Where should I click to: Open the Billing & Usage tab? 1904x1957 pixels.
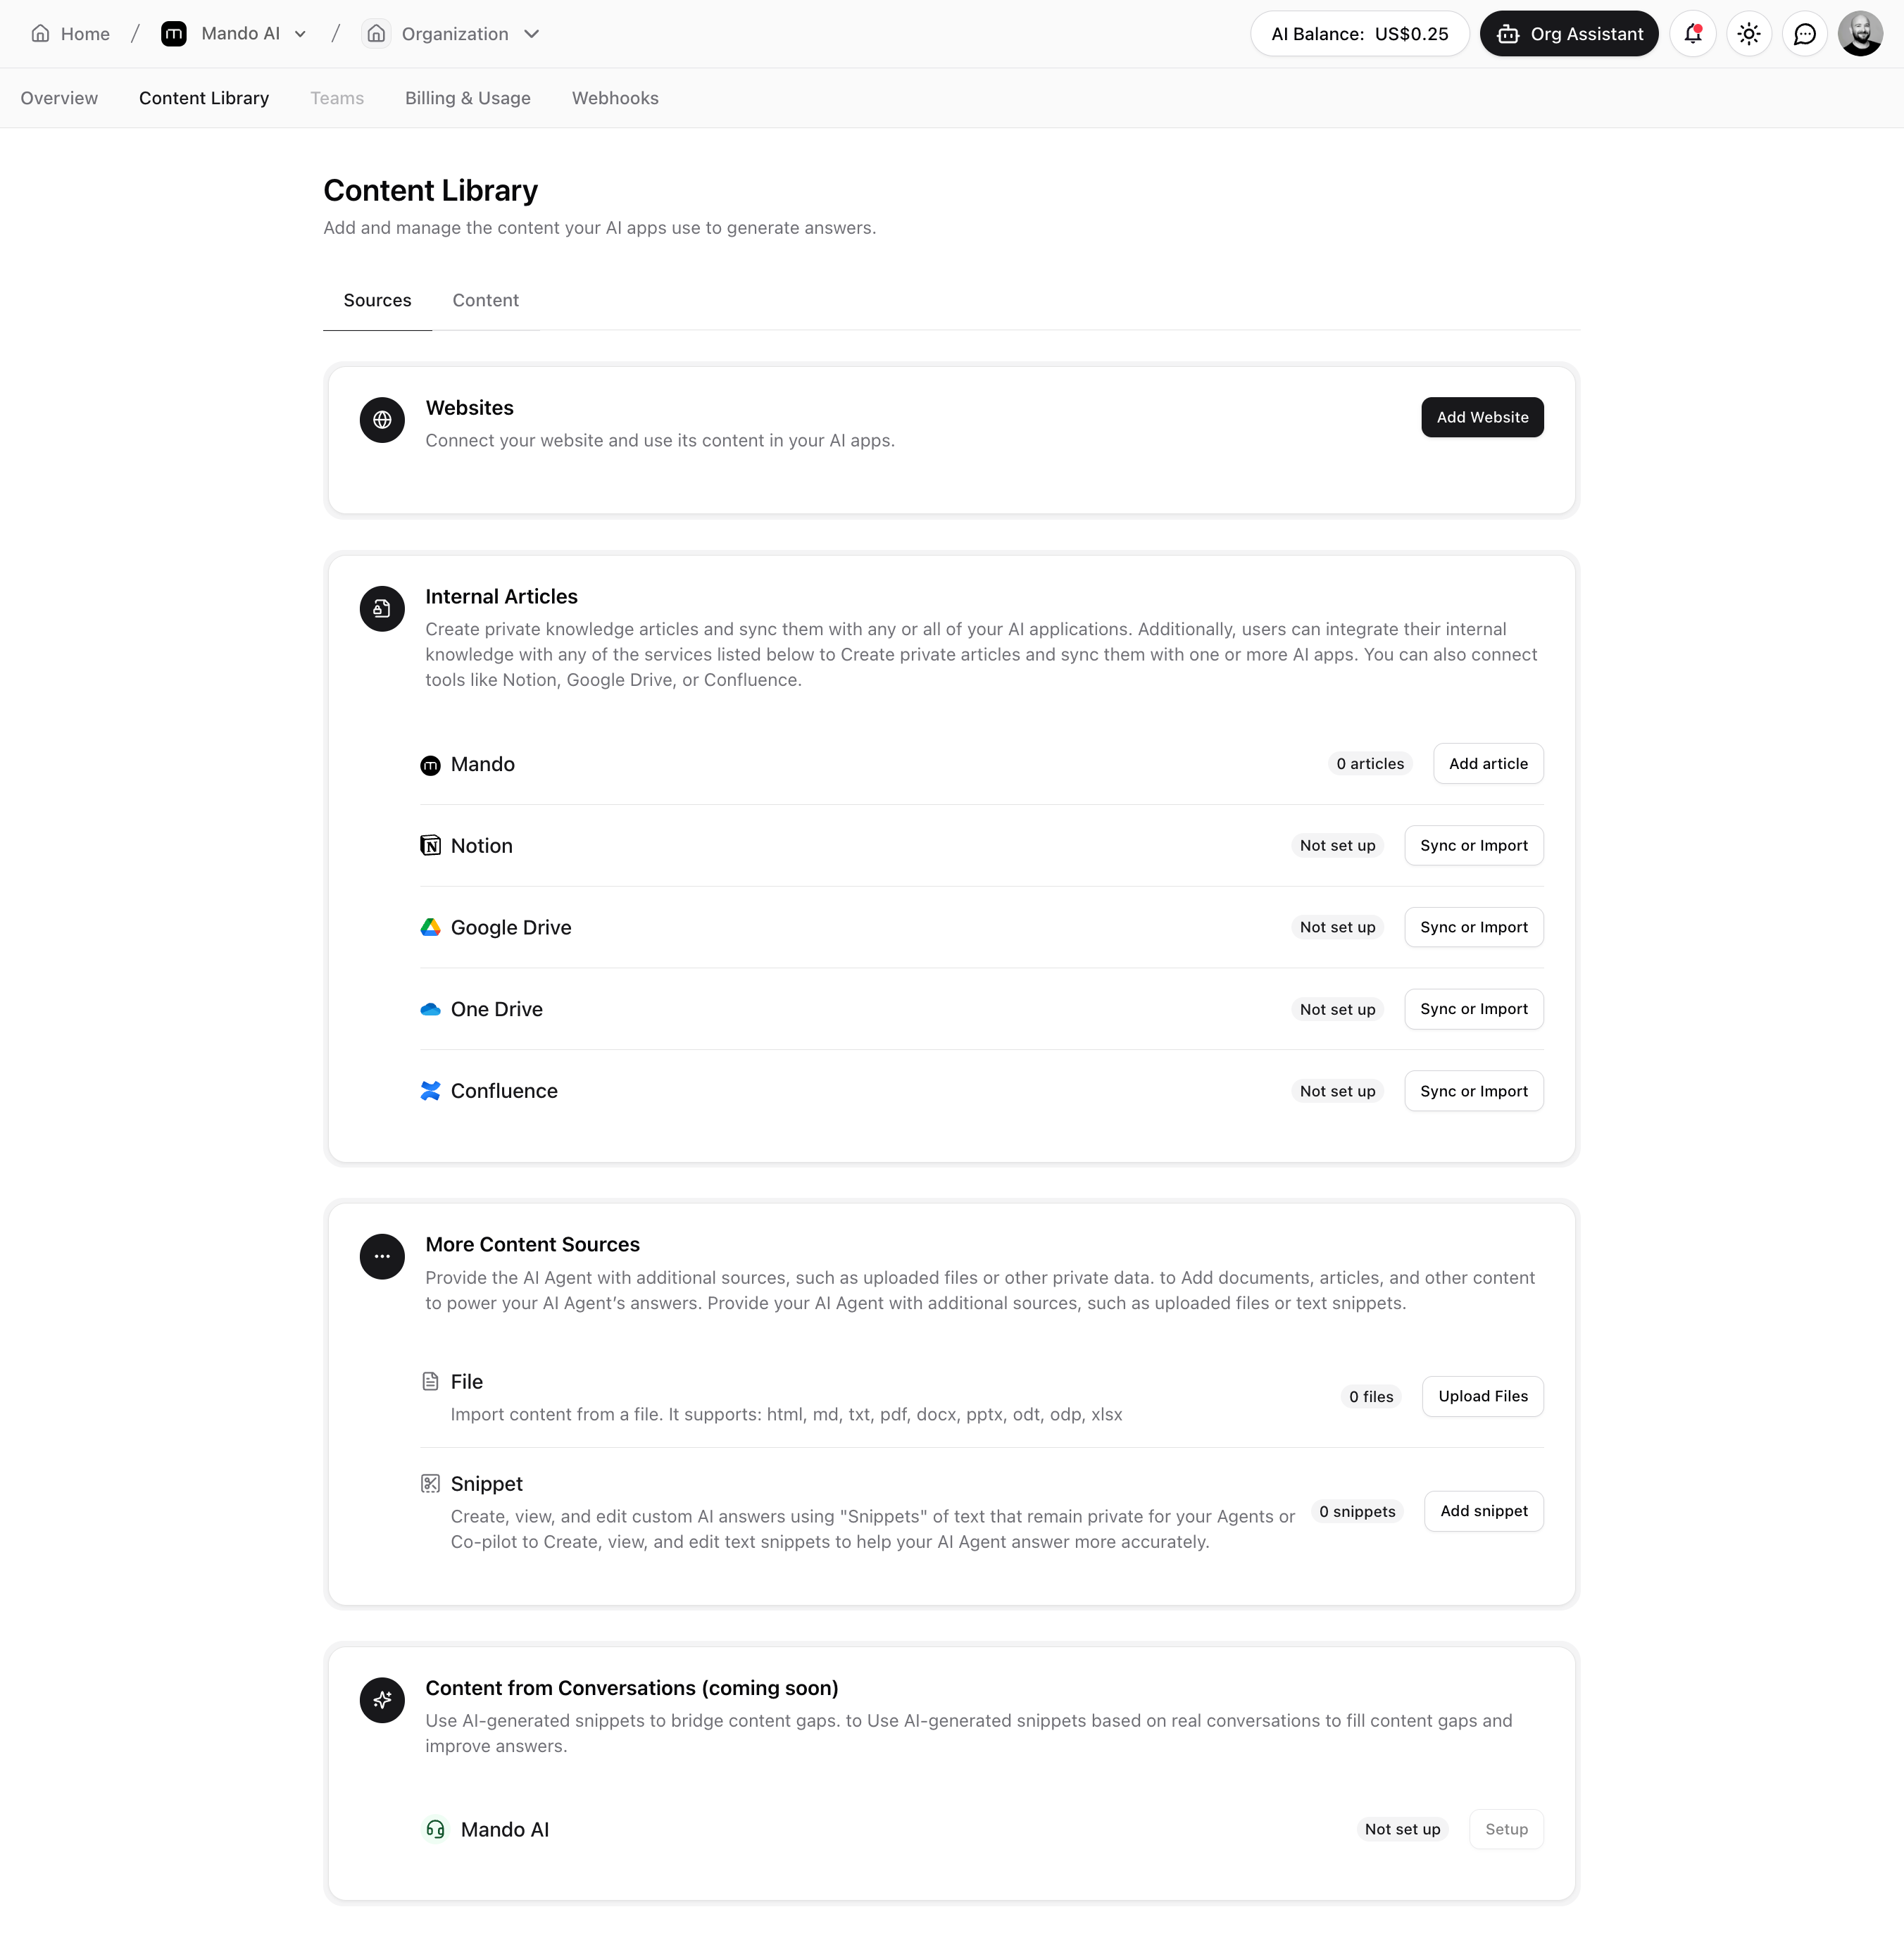point(467,98)
